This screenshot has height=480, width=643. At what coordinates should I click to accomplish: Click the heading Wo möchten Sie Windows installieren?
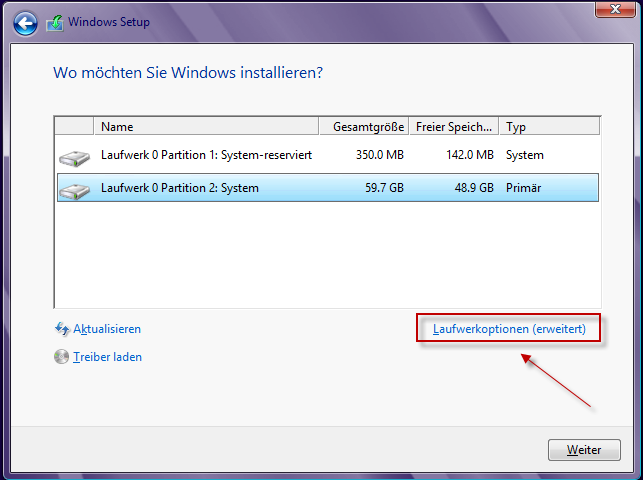pos(188,73)
